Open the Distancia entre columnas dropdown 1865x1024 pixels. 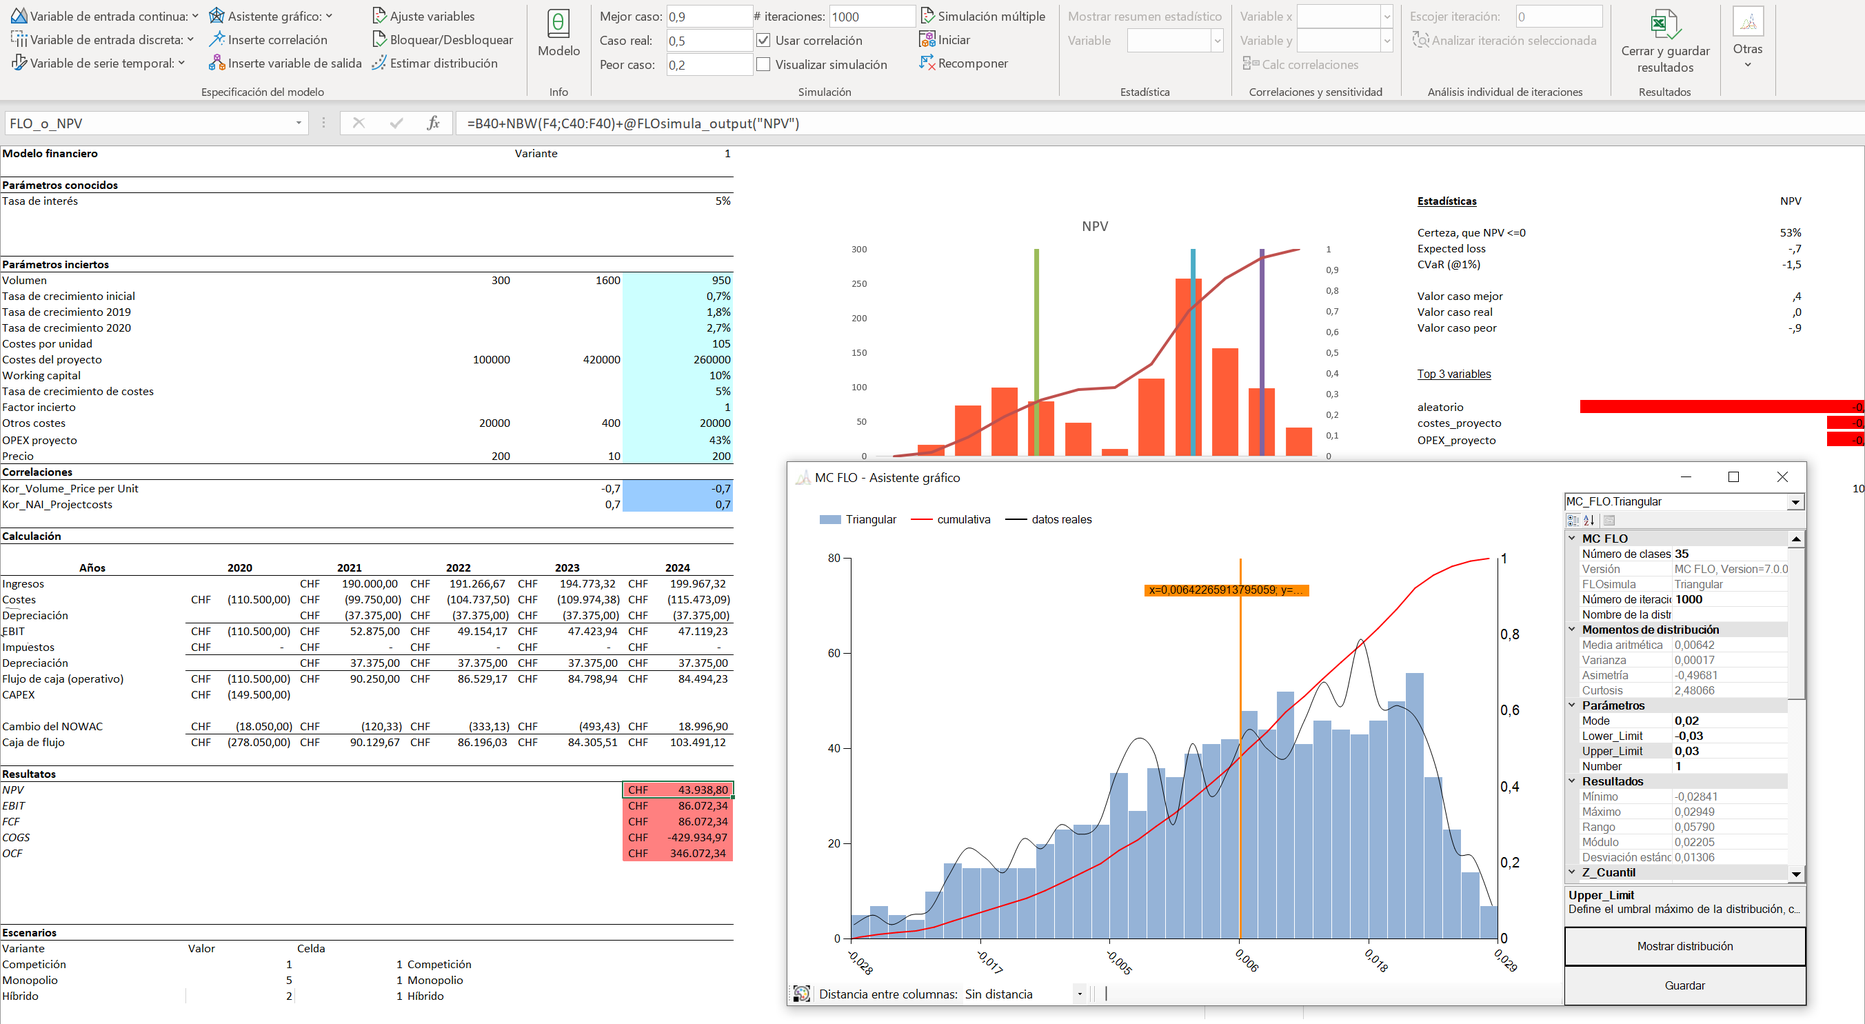pyautogui.click(x=1080, y=994)
